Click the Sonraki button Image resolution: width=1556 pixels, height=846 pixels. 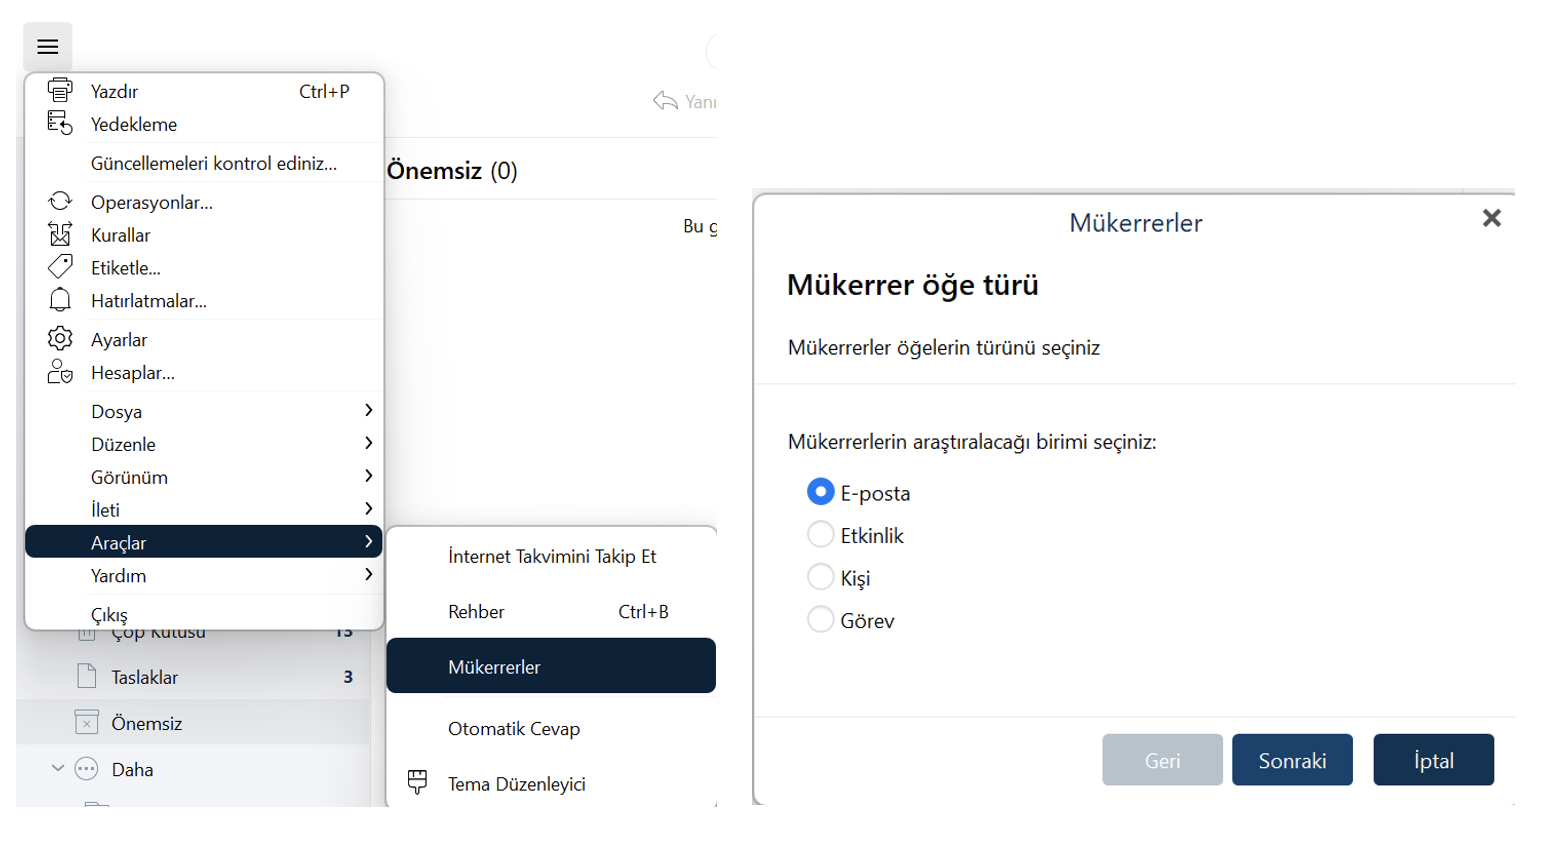(x=1292, y=760)
